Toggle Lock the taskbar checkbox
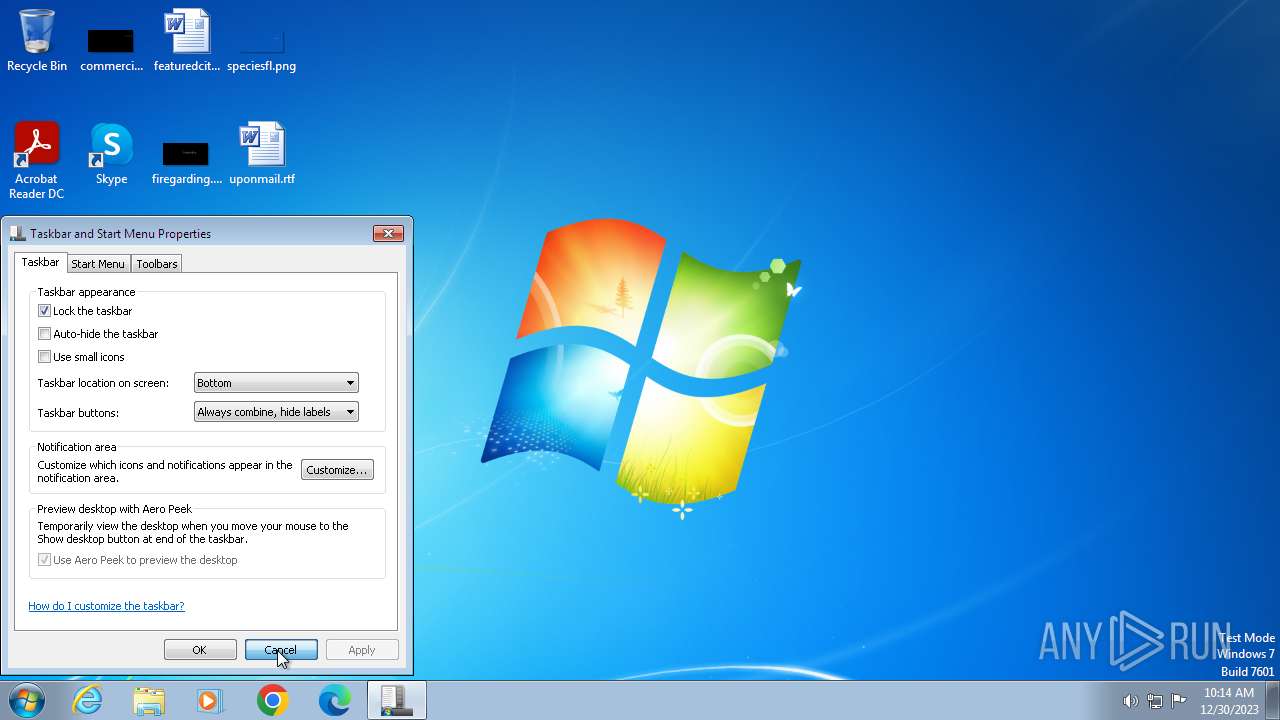 (44, 311)
